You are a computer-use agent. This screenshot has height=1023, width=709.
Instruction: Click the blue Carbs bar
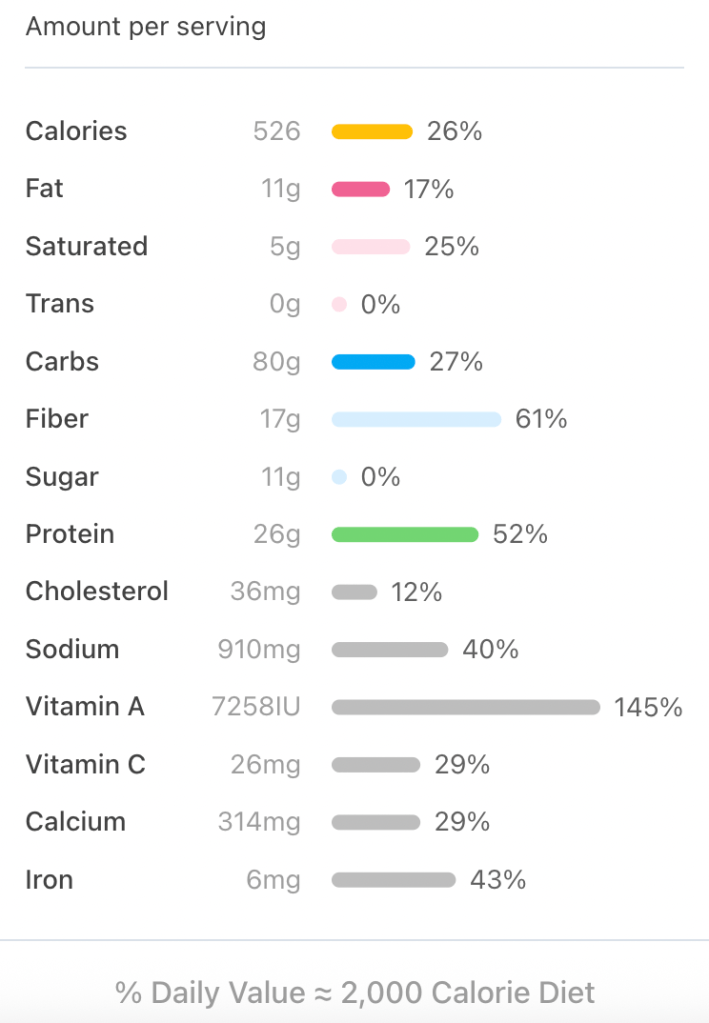click(x=373, y=362)
